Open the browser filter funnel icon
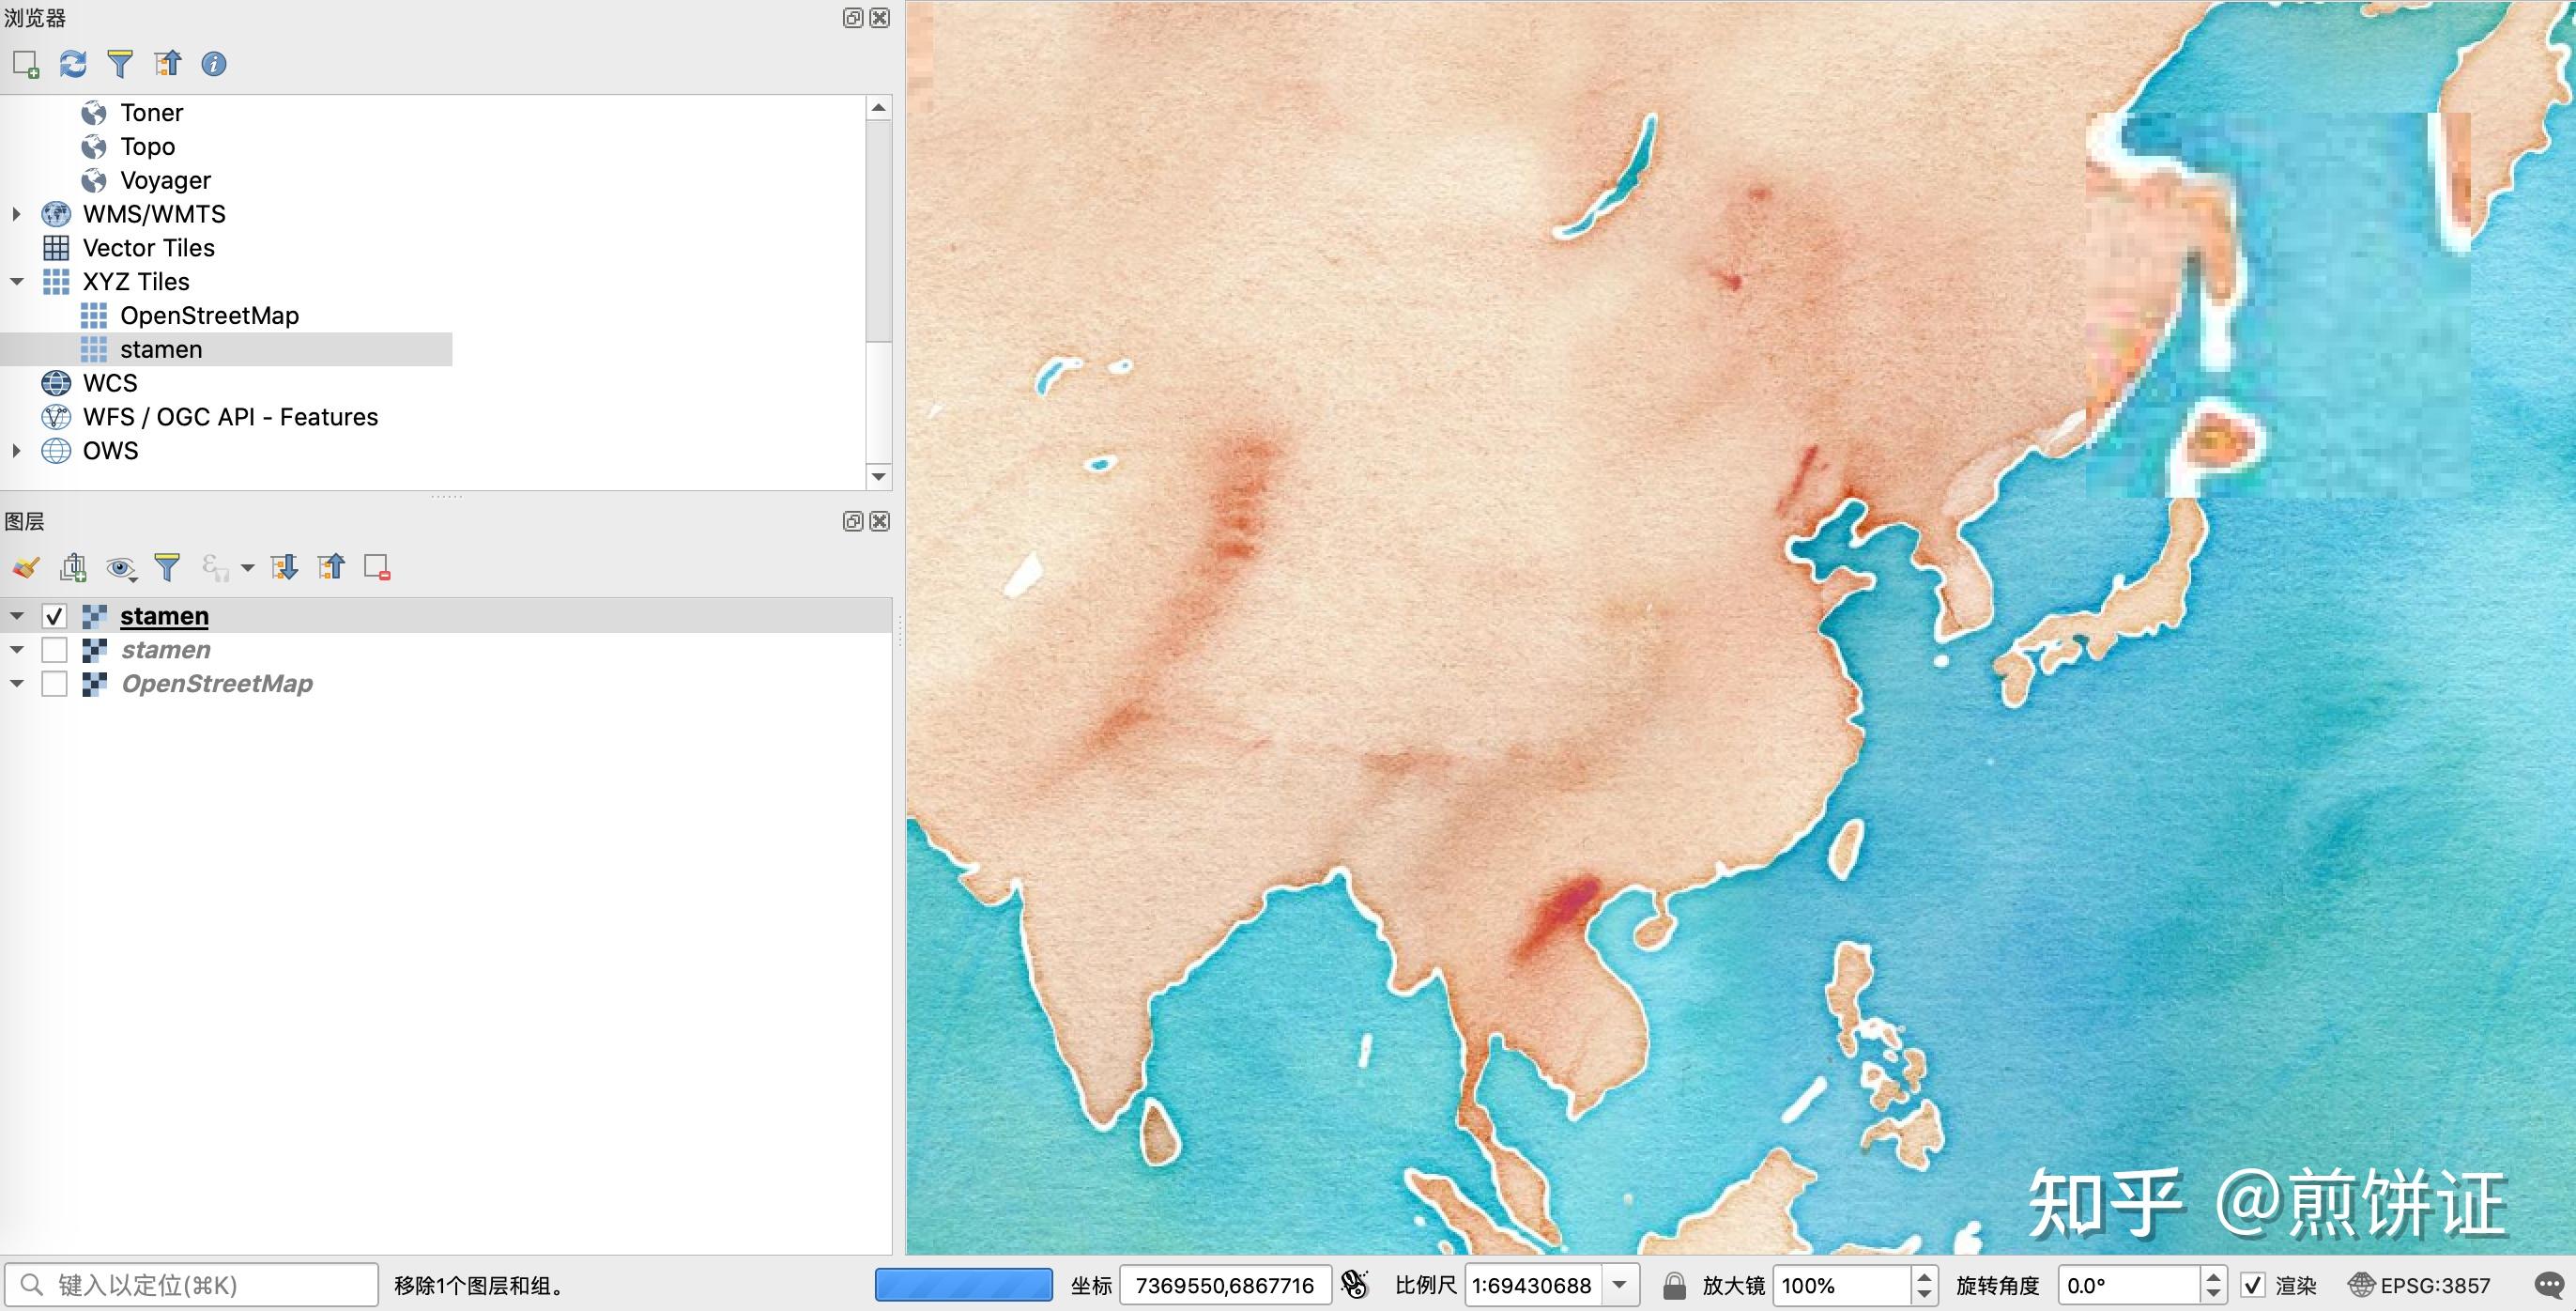This screenshot has width=2576, height=1311. [x=119, y=64]
